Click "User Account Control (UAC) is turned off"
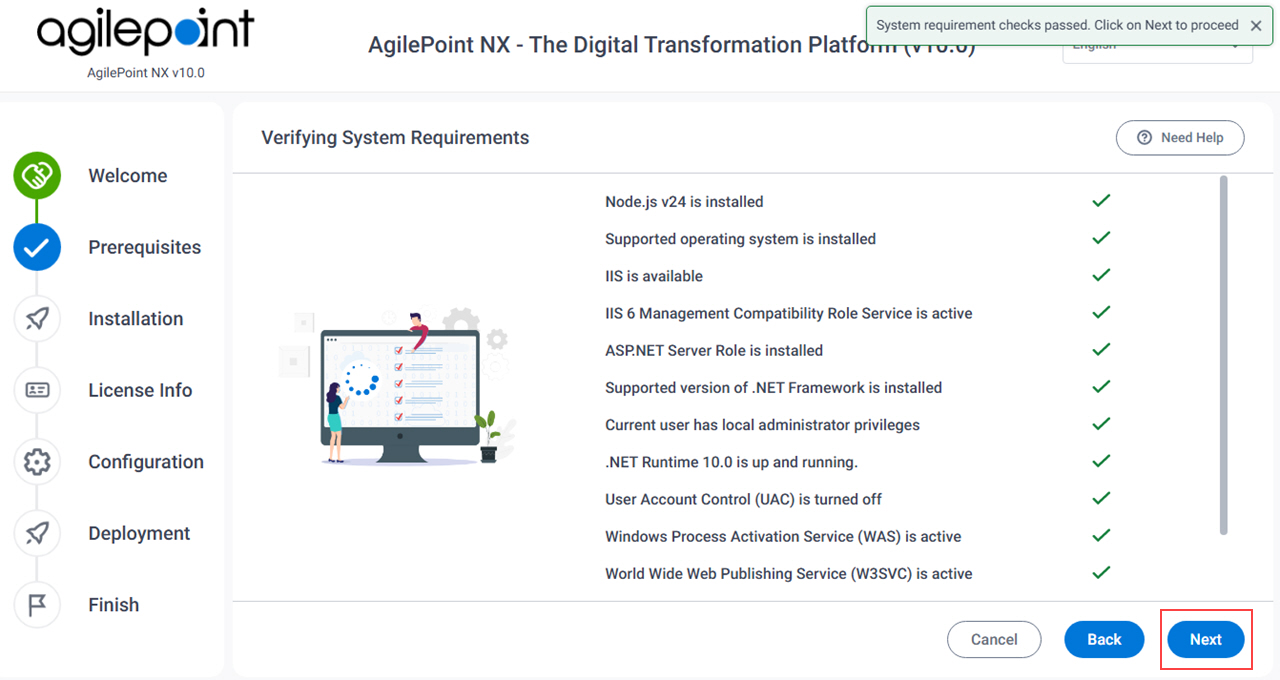 (x=743, y=499)
